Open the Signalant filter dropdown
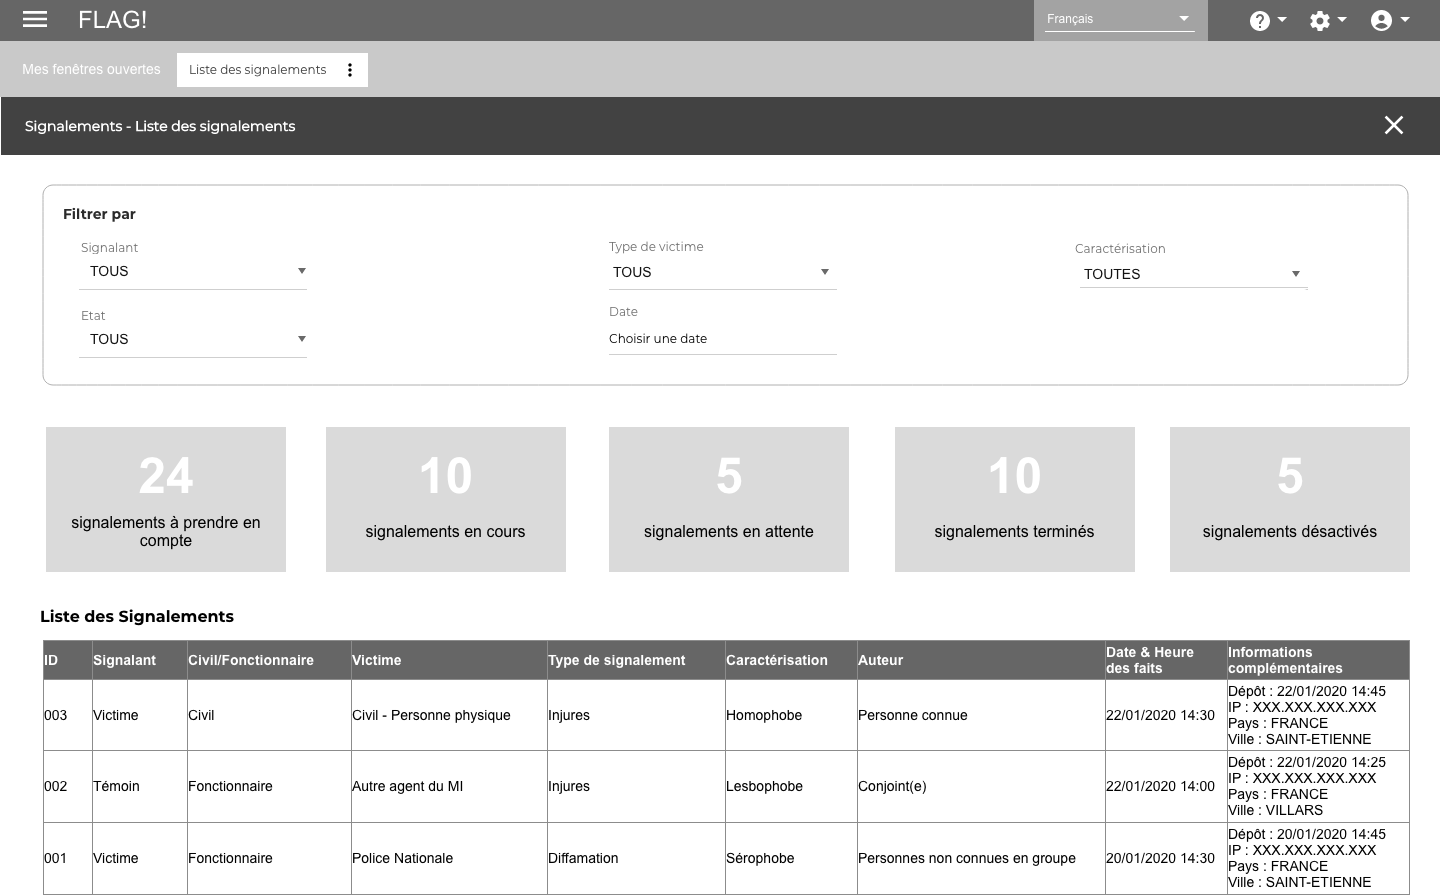This screenshot has width=1440, height=895. coord(193,271)
